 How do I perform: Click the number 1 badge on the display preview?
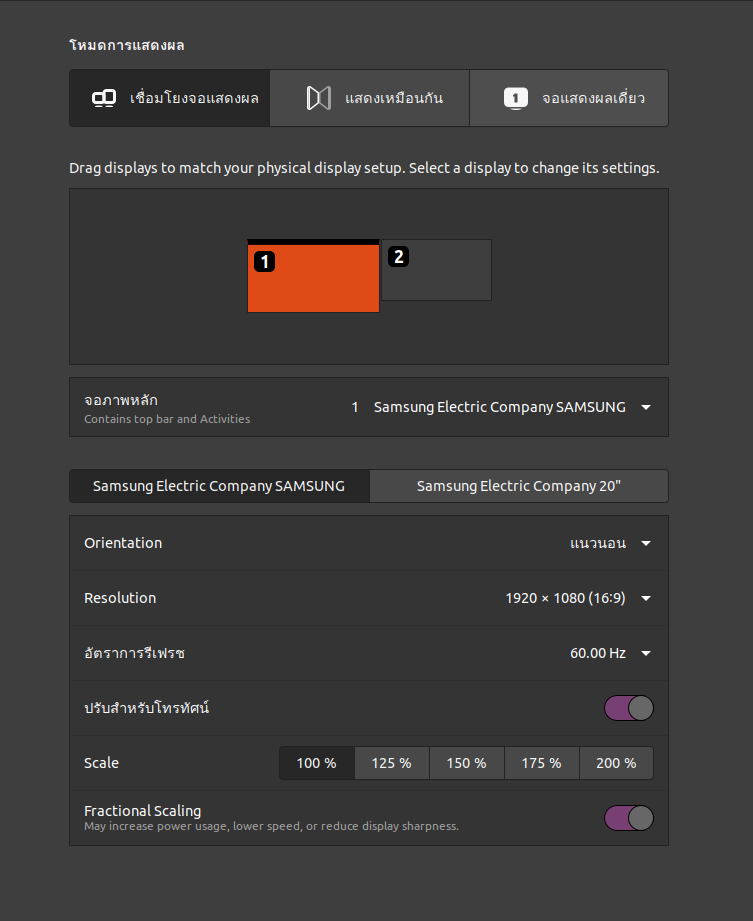[x=264, y=262]
